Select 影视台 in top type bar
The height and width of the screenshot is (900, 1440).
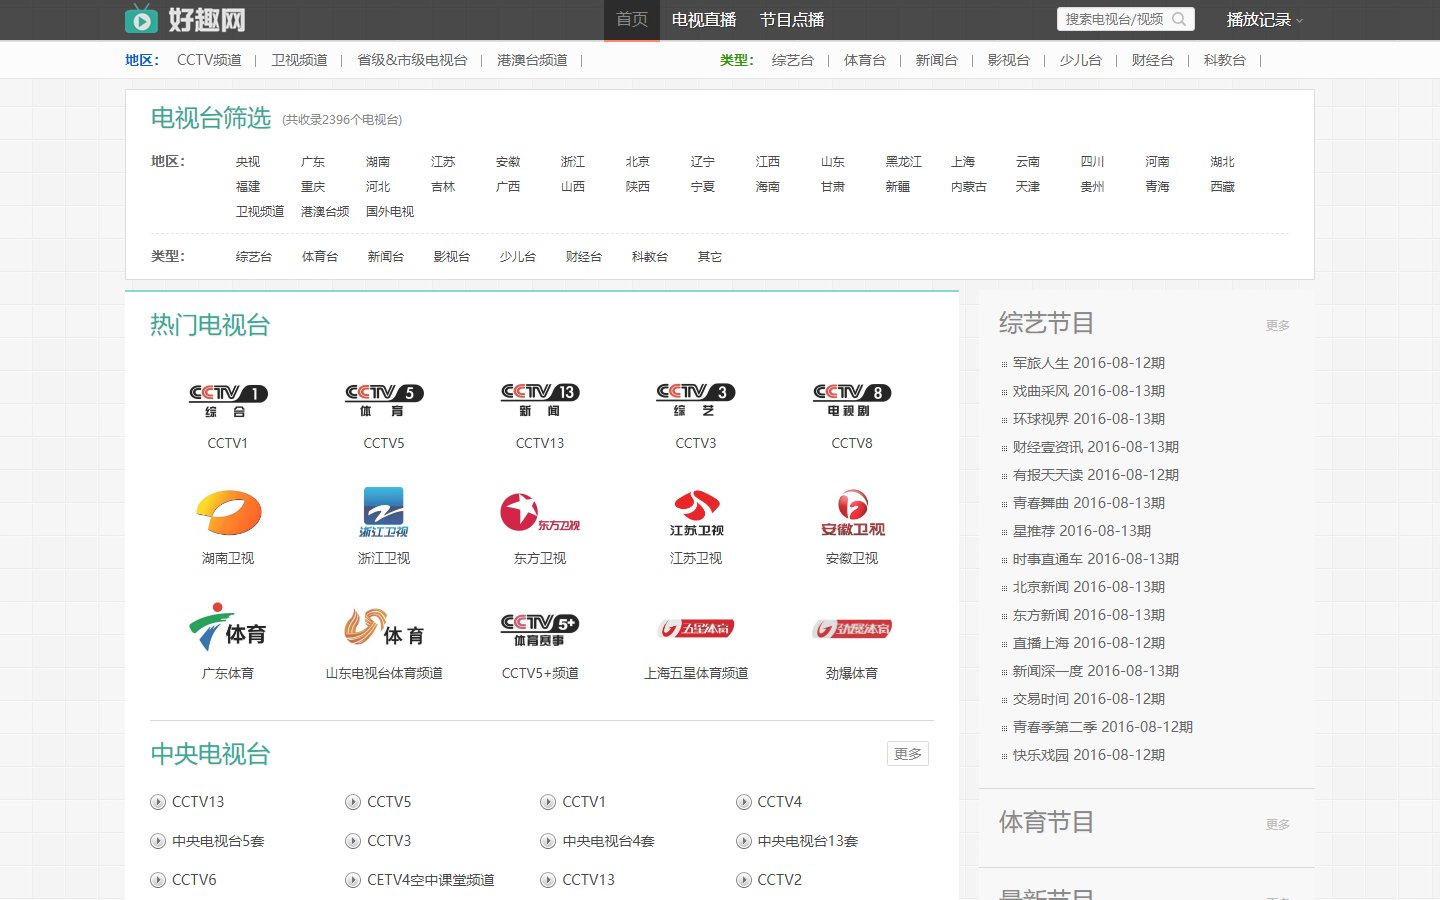pyautogui.click(x=1009, y=60)
